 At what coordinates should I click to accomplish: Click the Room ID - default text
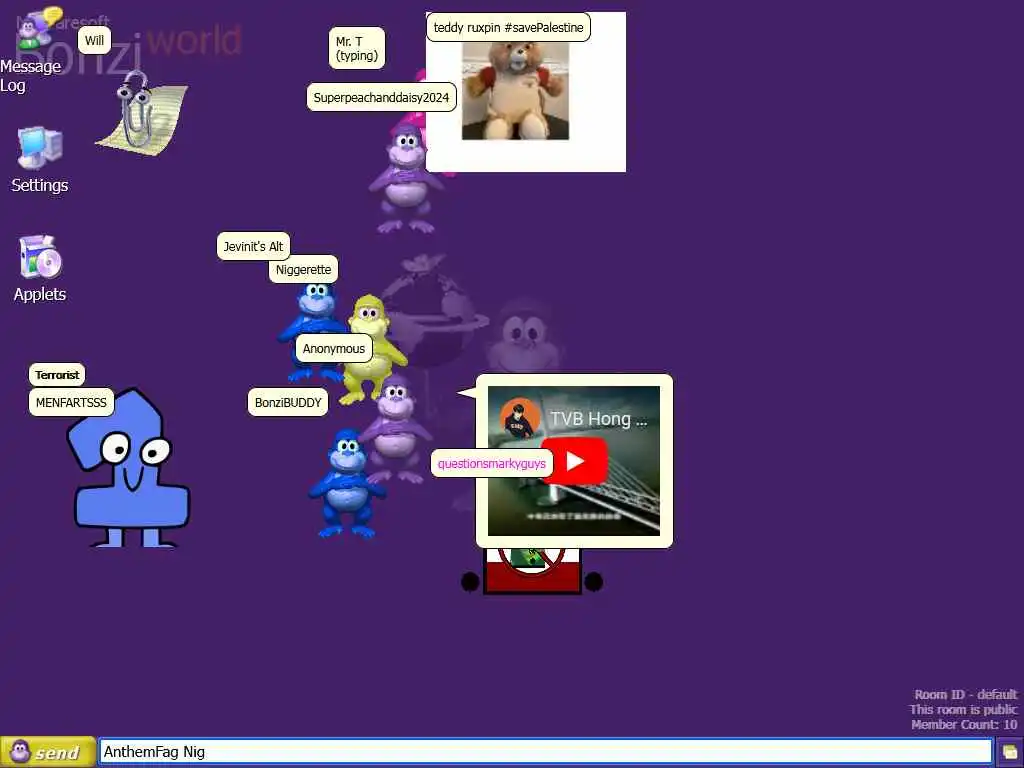965,694
